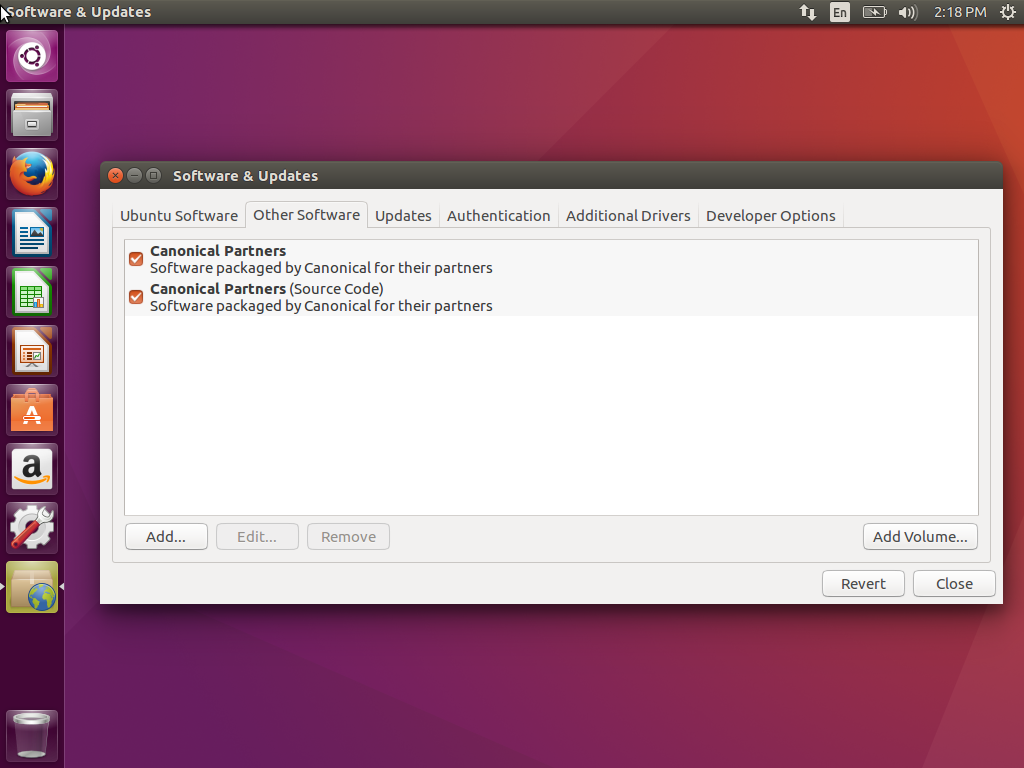Click the Revert button
Image resolution: width=1024 pixels, height=768 pixels.
pyautogui.click(x=863, y=584)
